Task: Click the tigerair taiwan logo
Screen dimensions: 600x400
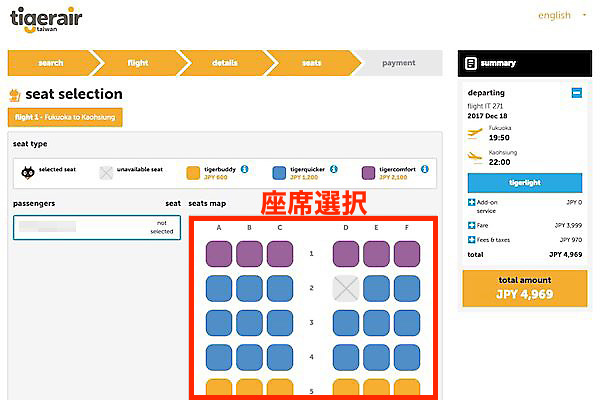Action: [x=46, y=20]
